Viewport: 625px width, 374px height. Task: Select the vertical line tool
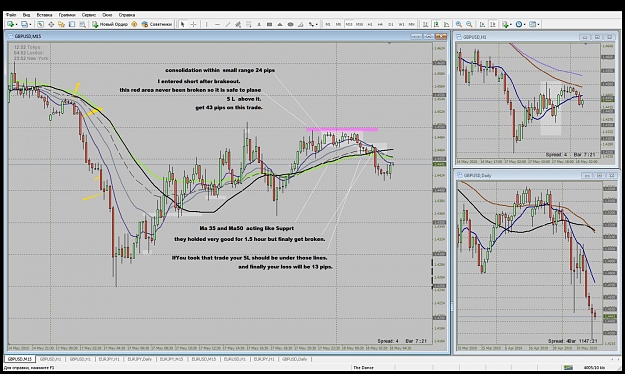pos(206,24)
